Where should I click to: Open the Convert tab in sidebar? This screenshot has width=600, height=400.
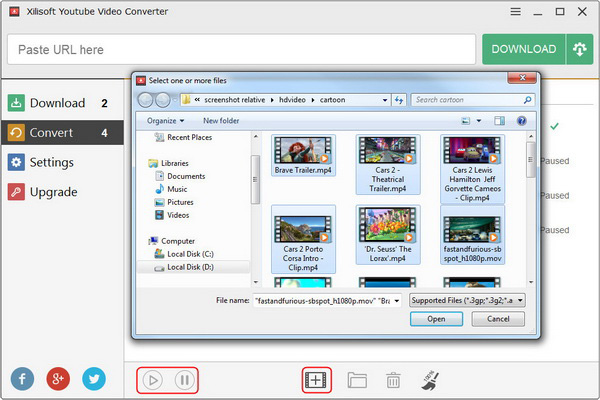(x=62, y=132)
